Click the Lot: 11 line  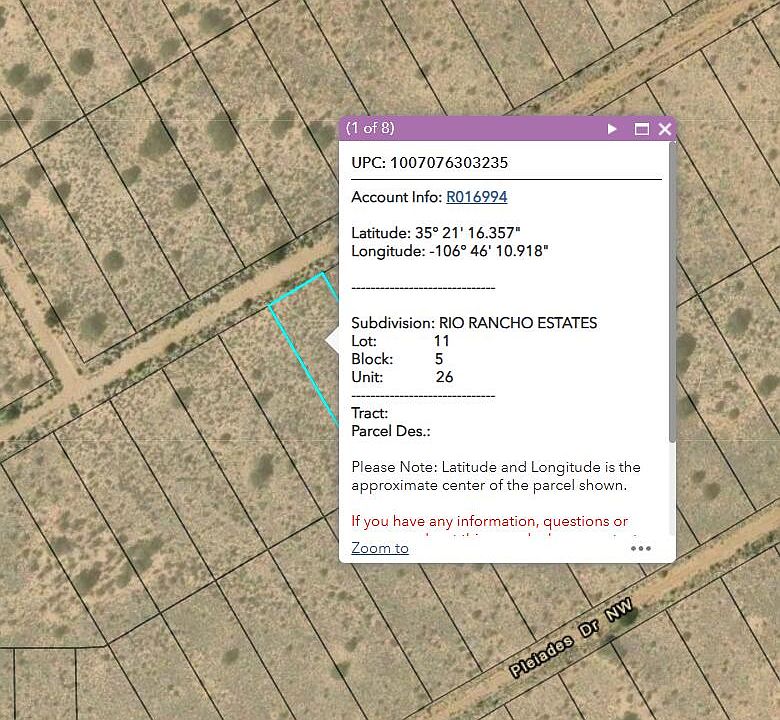pos(400,341)
